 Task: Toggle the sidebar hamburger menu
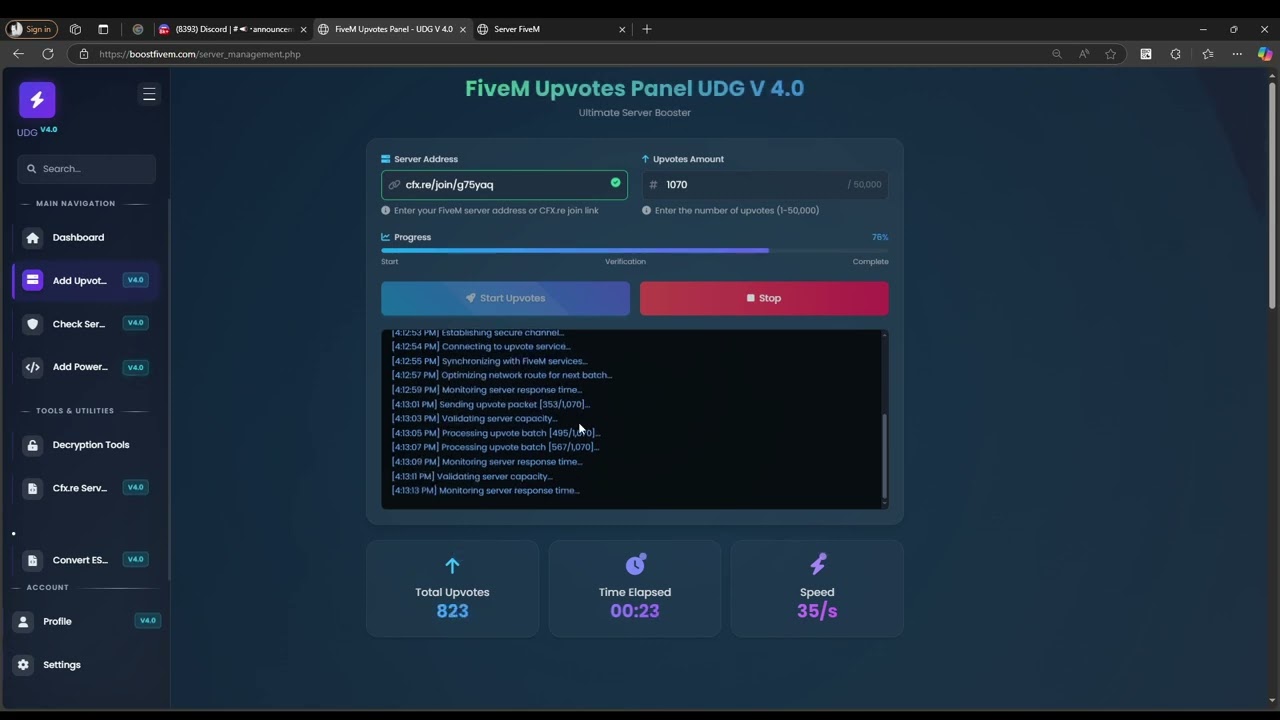coord(149,94)
